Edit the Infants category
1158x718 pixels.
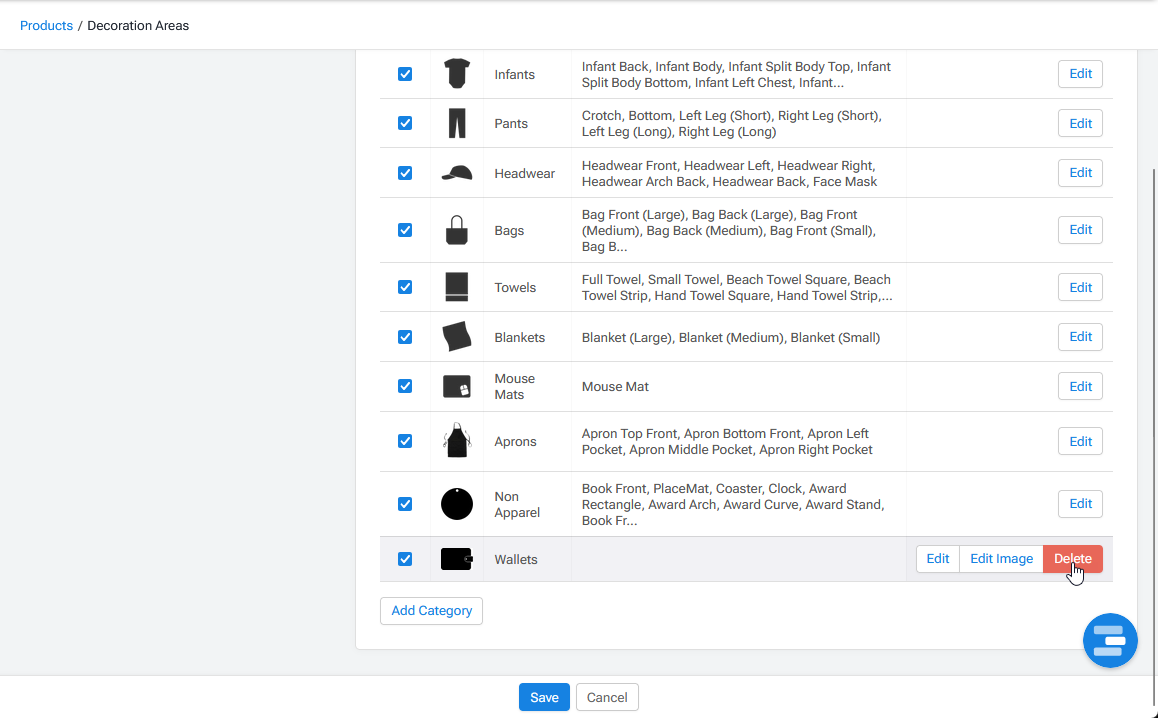coord(1080,74)
